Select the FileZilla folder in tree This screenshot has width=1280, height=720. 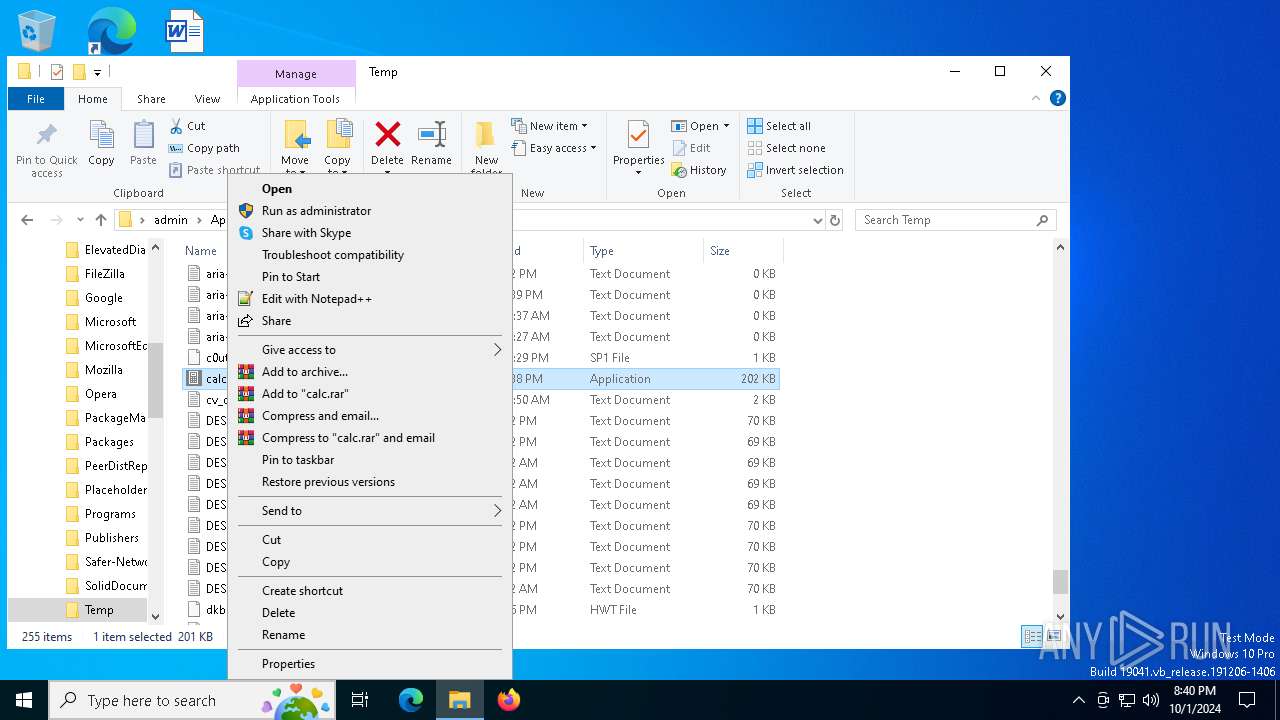click(104, 274)
